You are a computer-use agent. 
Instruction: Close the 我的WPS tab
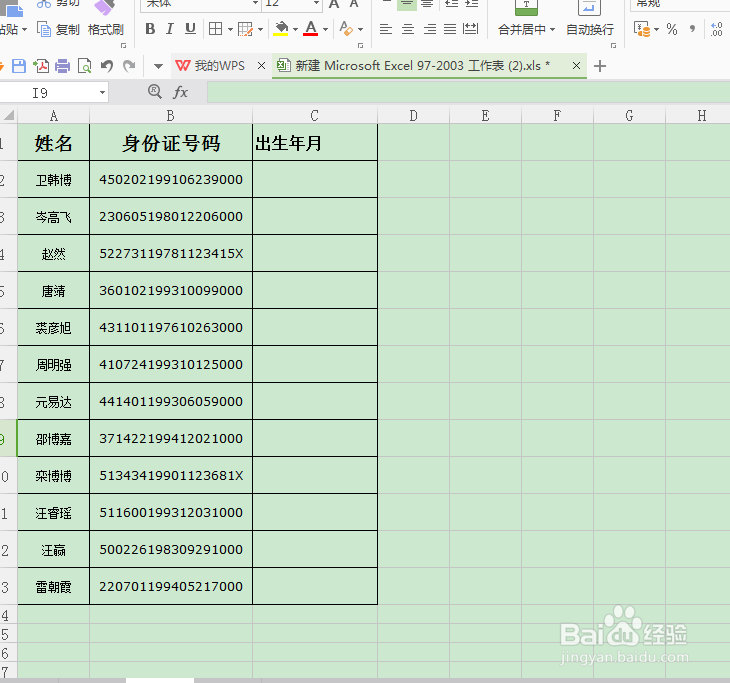(x=262, y=66)
